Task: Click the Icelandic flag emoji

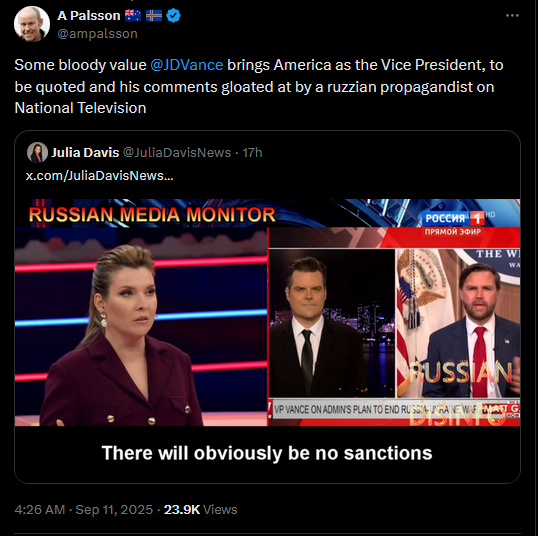Action: (154, 15)
